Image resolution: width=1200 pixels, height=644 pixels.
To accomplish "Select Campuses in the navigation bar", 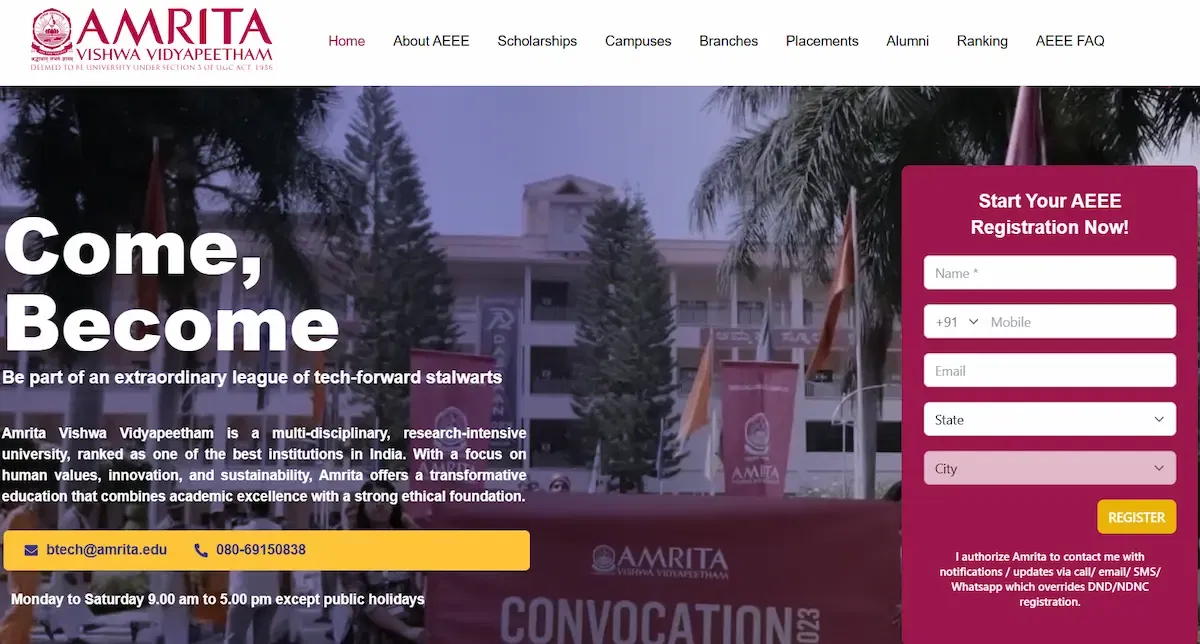I will click(638, 41).
